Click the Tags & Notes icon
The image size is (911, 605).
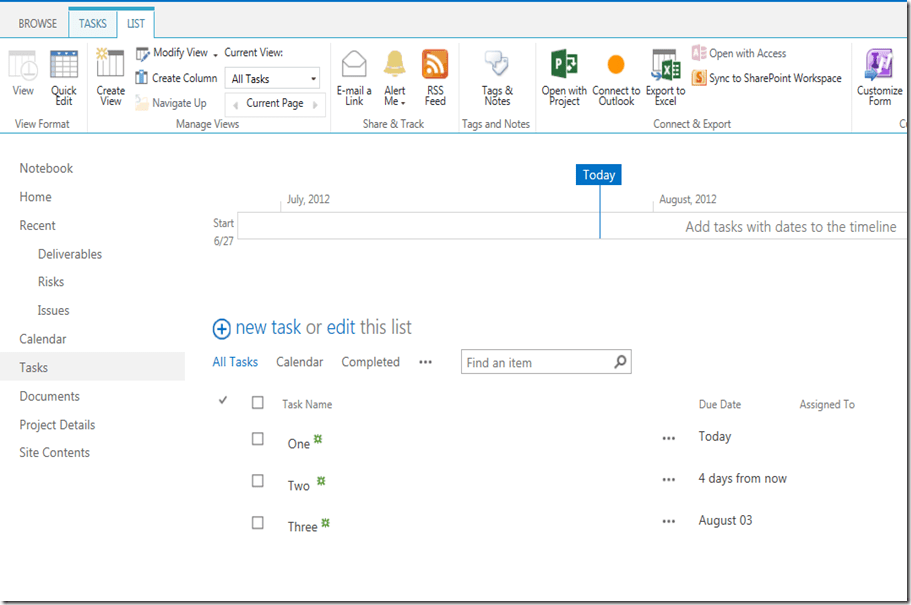pyautogui.click(x=497, y=66)
